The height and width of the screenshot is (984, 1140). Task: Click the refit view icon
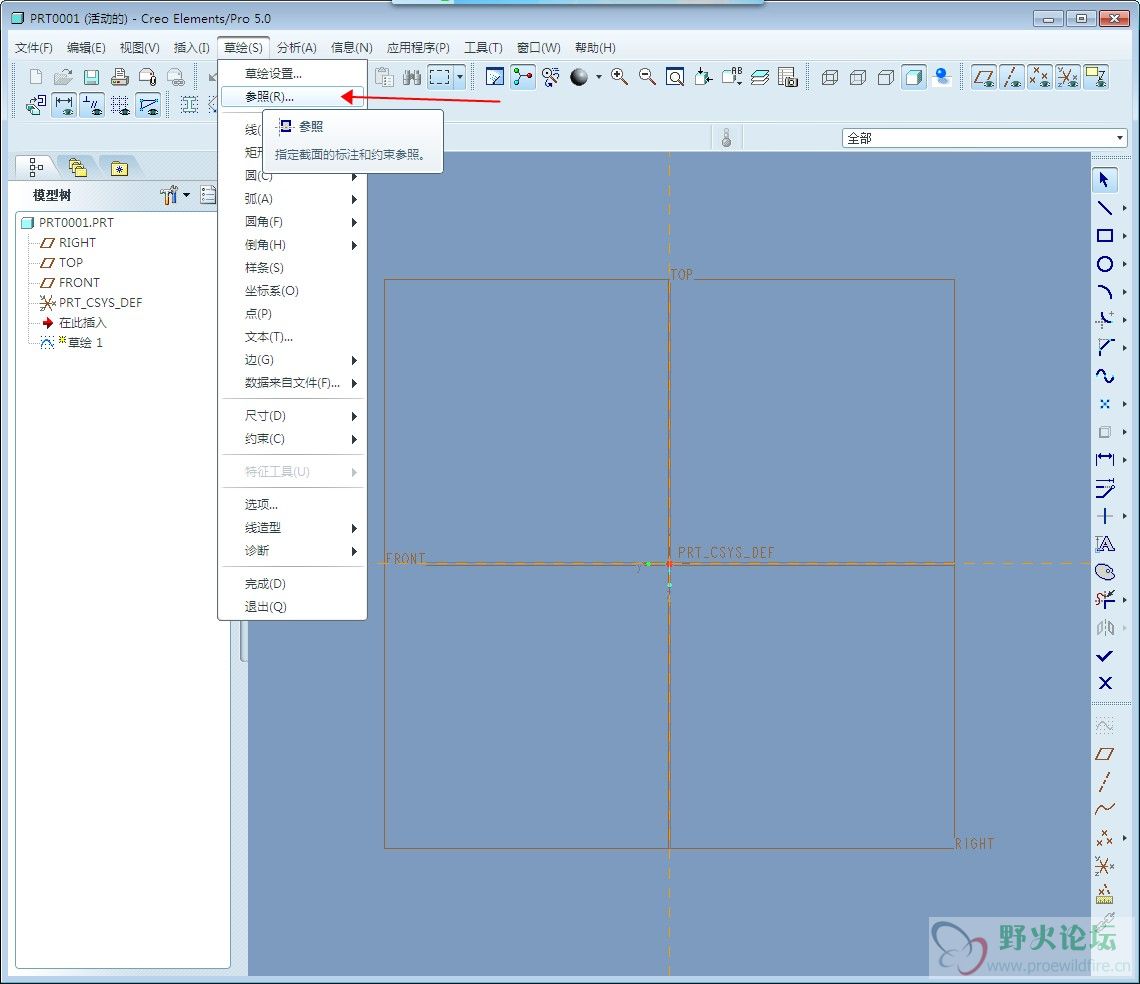(675, 76)
